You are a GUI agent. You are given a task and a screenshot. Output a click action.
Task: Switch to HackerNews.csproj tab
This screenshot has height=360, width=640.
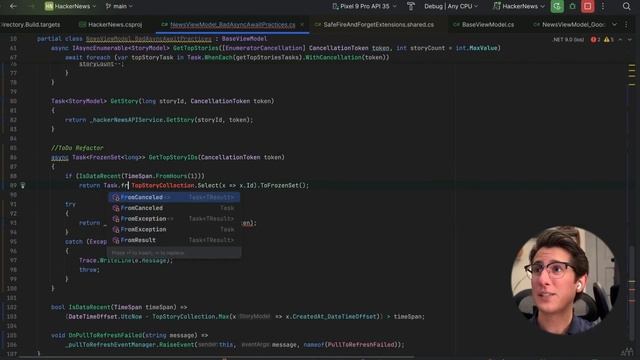(110, 24)
